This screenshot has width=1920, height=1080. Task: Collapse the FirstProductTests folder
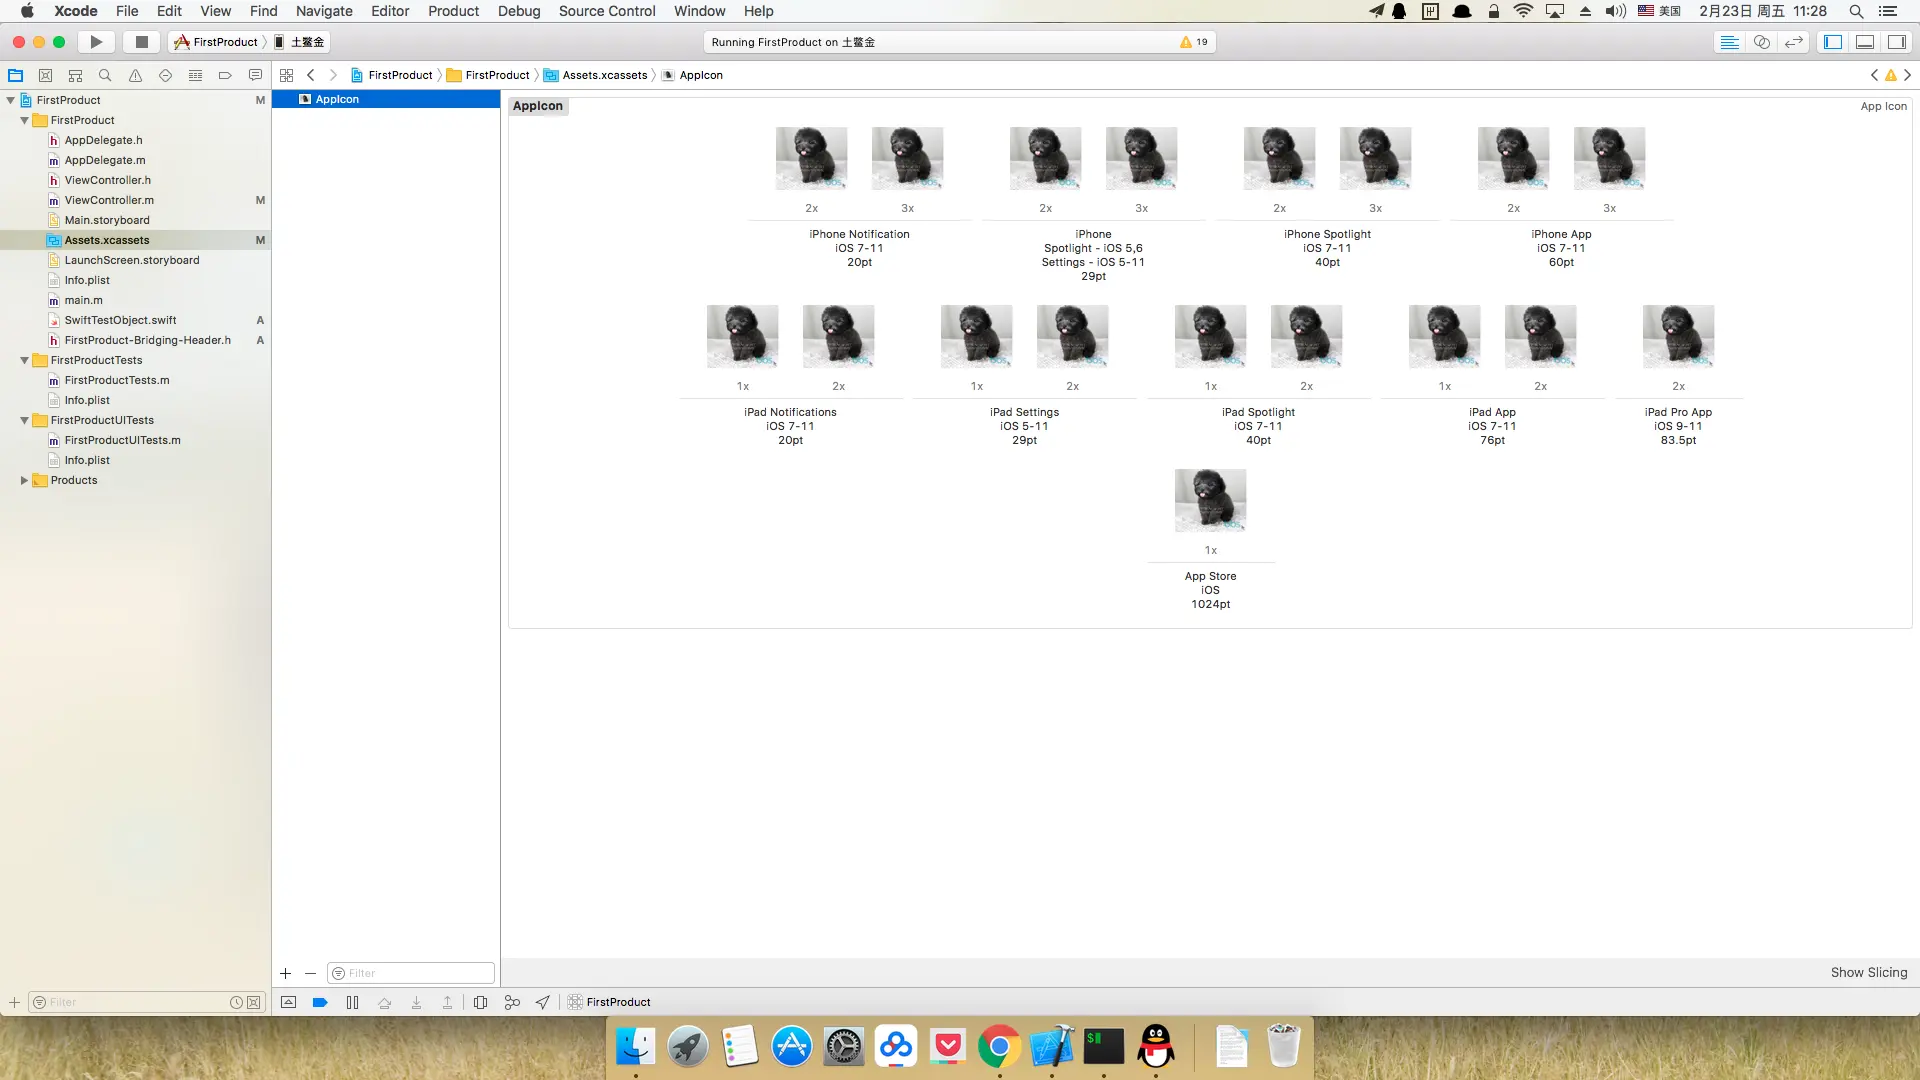24,360
